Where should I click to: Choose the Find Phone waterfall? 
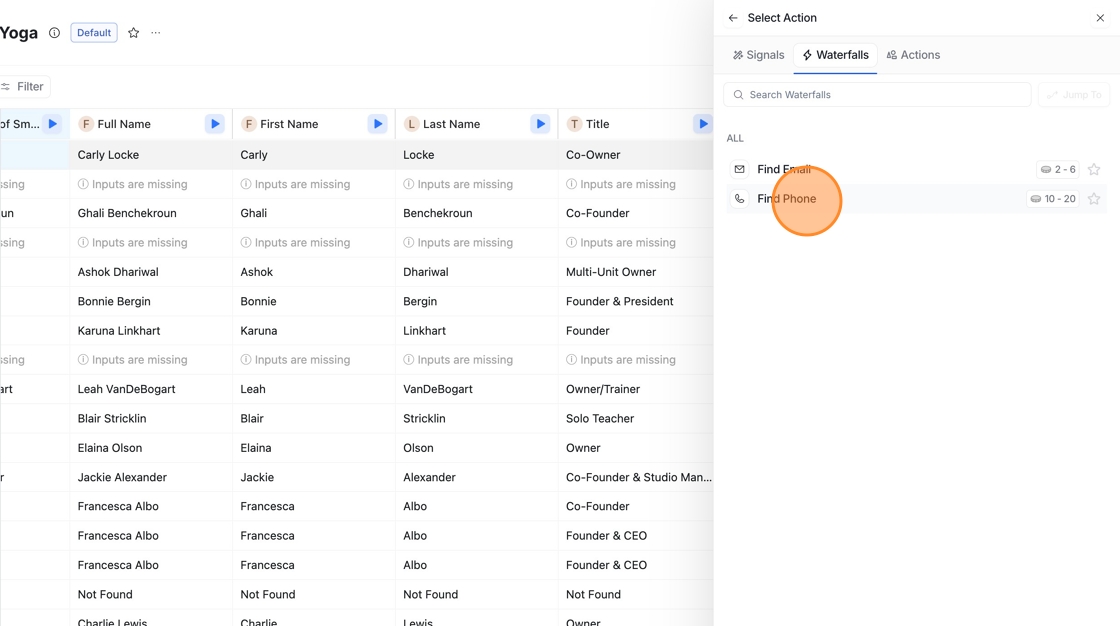pos(916,199)
